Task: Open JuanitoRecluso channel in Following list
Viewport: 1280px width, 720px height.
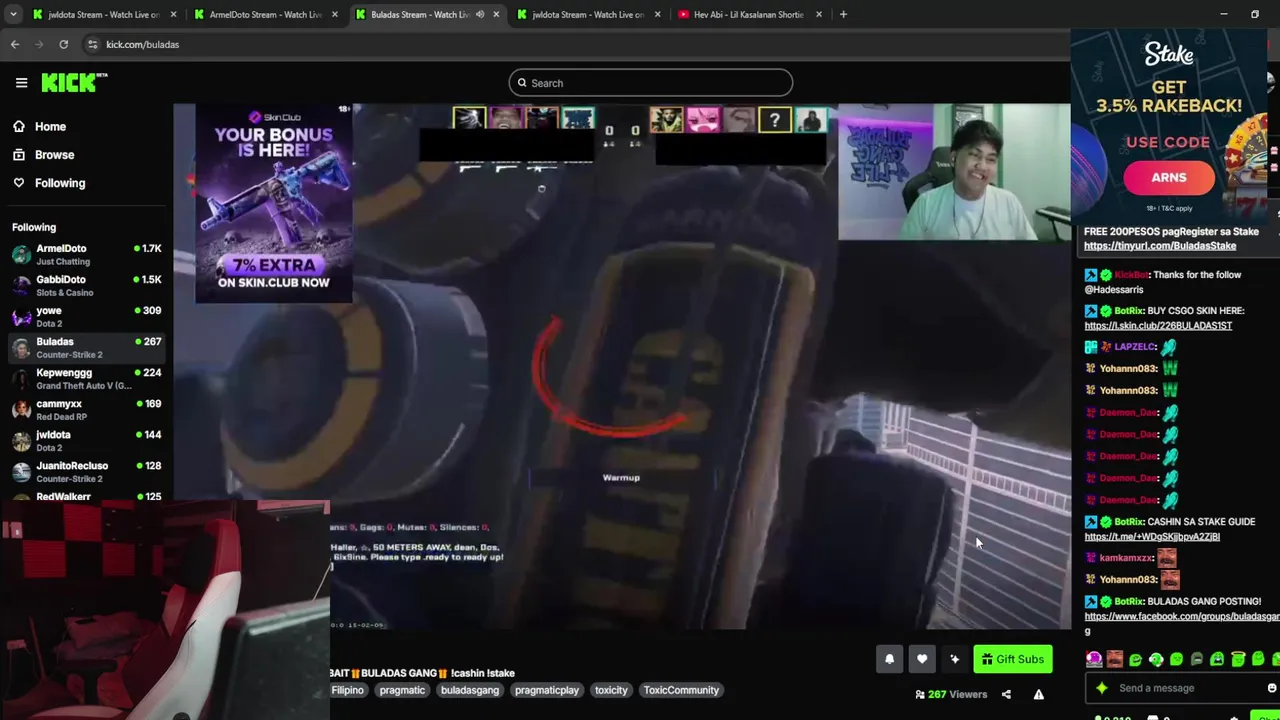Action: point(87,471)
